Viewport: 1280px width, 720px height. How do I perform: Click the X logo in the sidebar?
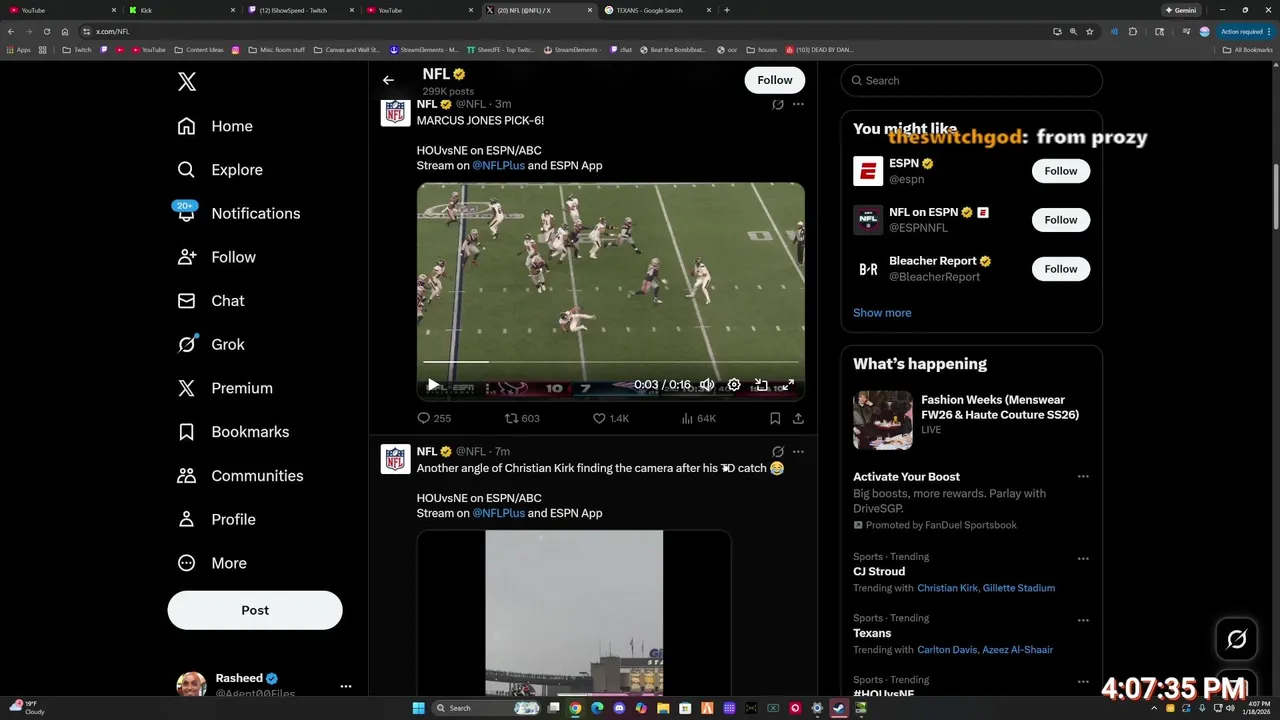[x=187, y=82]
